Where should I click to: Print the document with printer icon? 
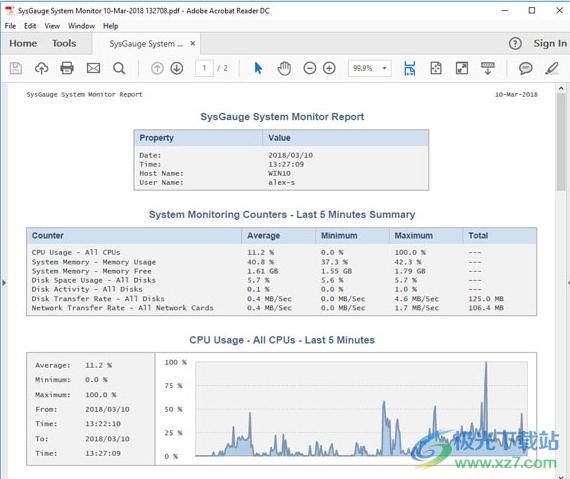pos(67,68)
